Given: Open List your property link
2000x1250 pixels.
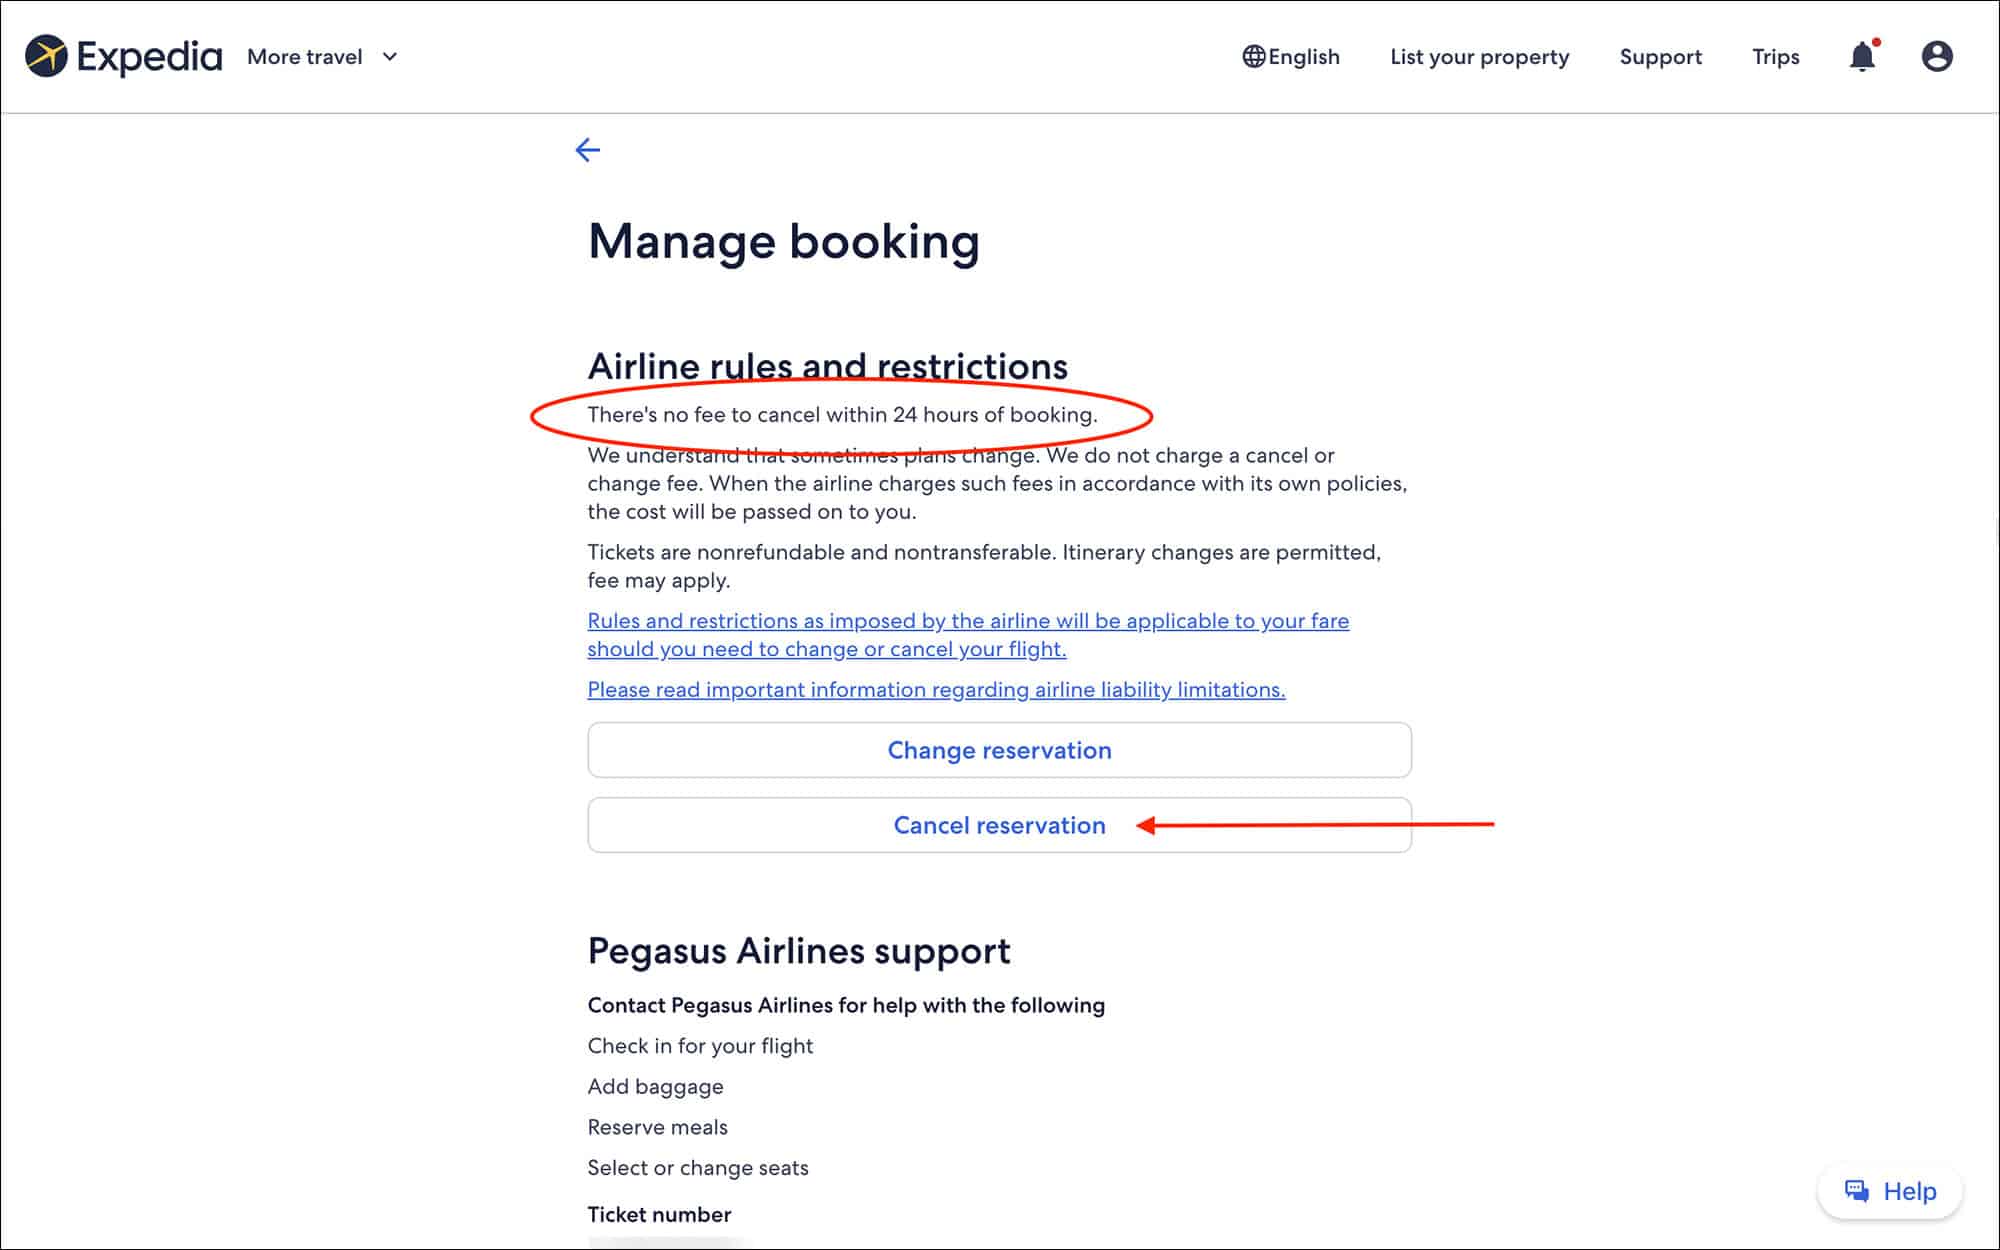Looking at the screenshot, I should click(x=1479, y=57).
